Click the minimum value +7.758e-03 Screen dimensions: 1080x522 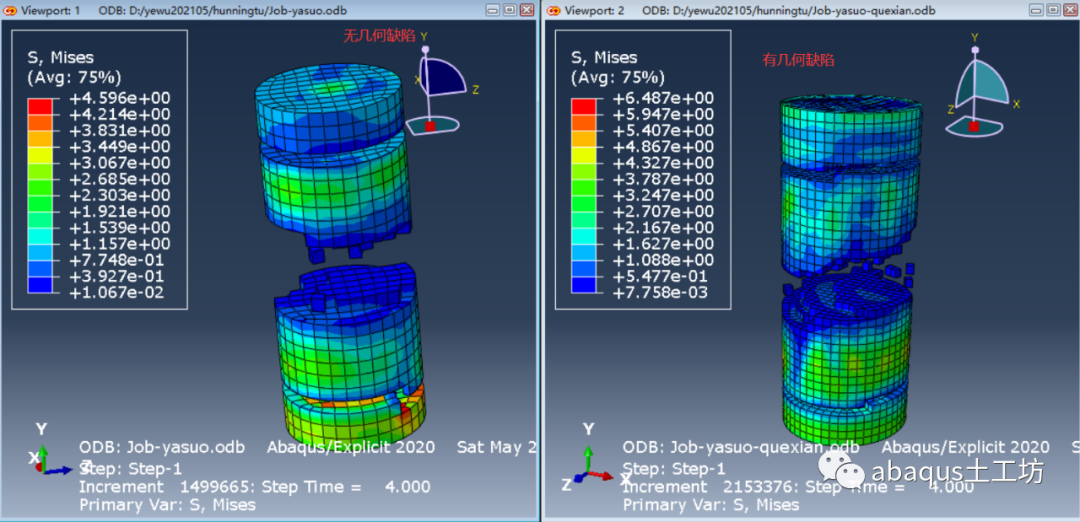(x=663, y=293)
